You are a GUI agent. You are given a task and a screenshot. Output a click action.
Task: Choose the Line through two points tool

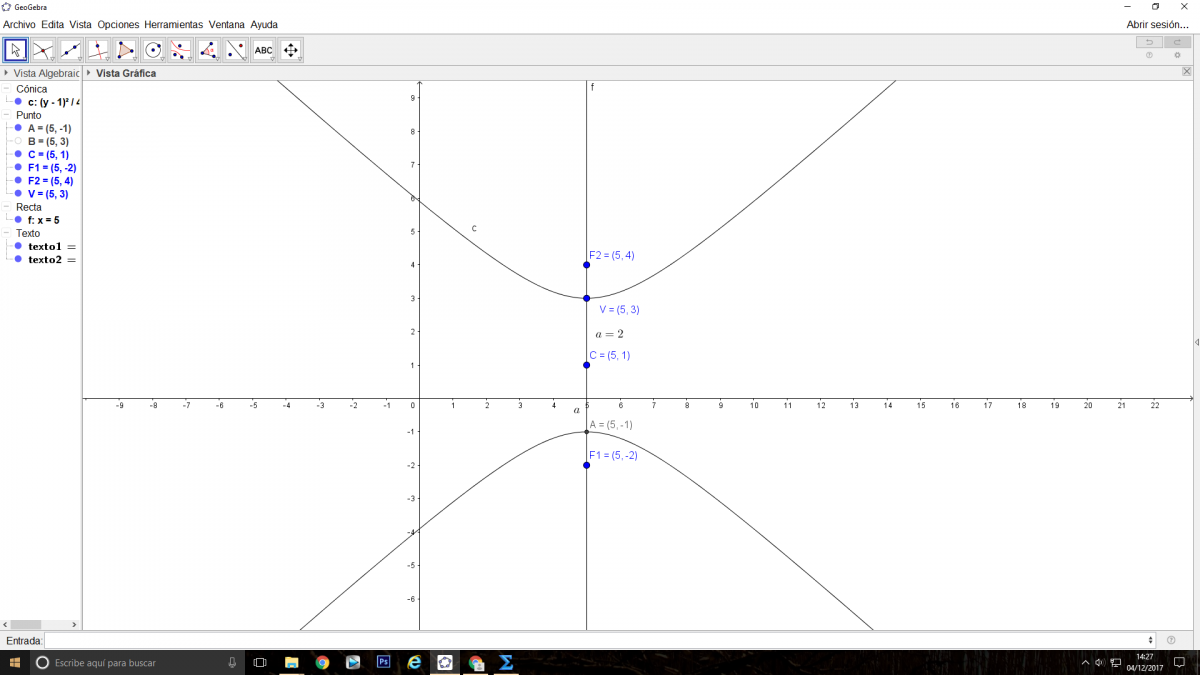pos(71,50)
